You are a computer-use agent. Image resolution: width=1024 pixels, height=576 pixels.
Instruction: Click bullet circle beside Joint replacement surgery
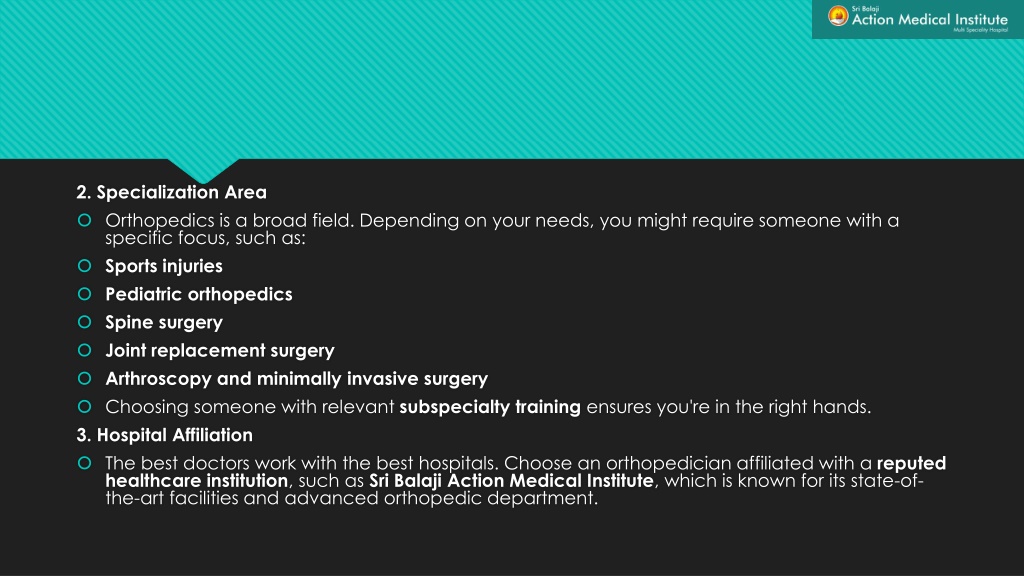[x=84, y=350]
